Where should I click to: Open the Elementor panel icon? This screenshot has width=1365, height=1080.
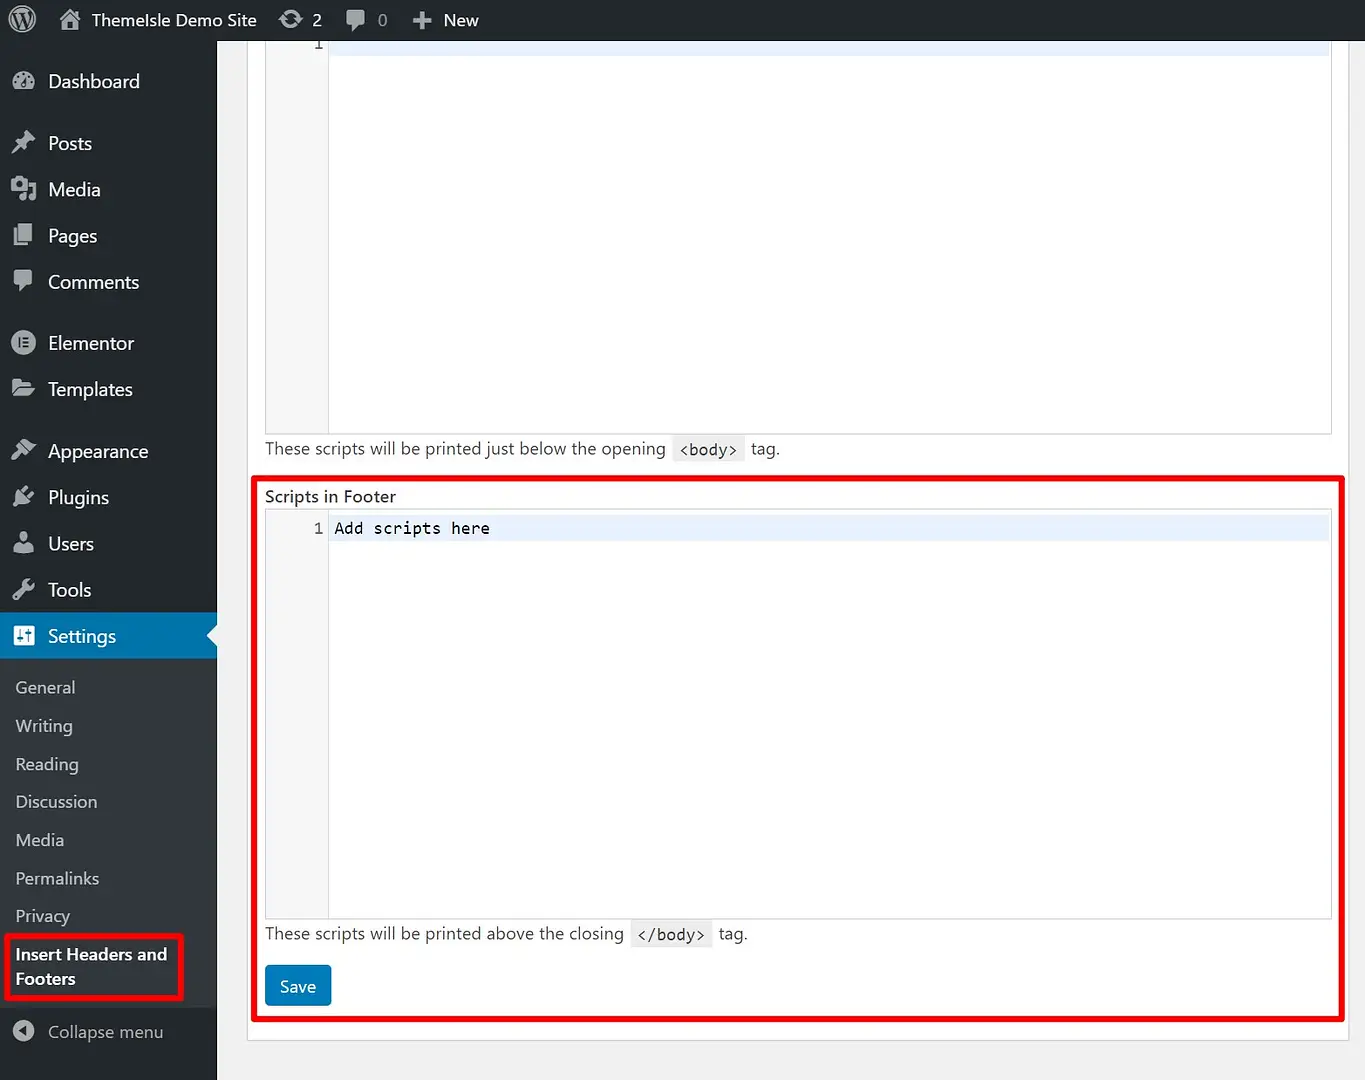(x=24, y=342)
